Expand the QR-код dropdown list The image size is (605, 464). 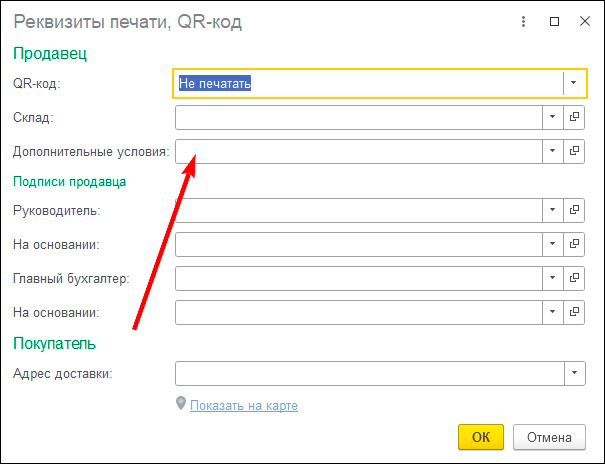point(574,83)
